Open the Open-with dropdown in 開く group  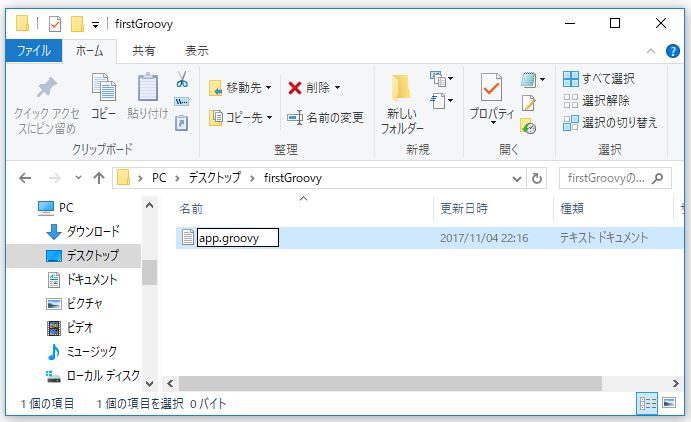click(x=533, y=79)
